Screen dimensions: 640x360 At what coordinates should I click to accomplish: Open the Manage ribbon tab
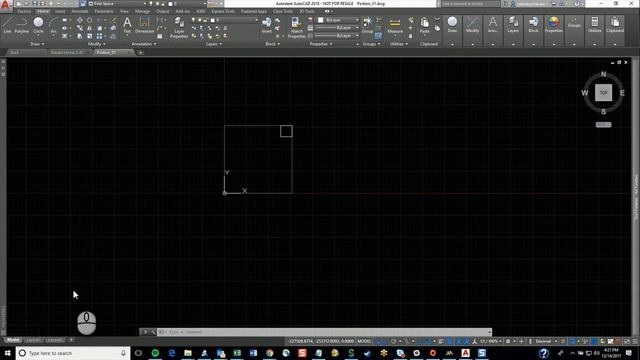[x=142, y=11]
